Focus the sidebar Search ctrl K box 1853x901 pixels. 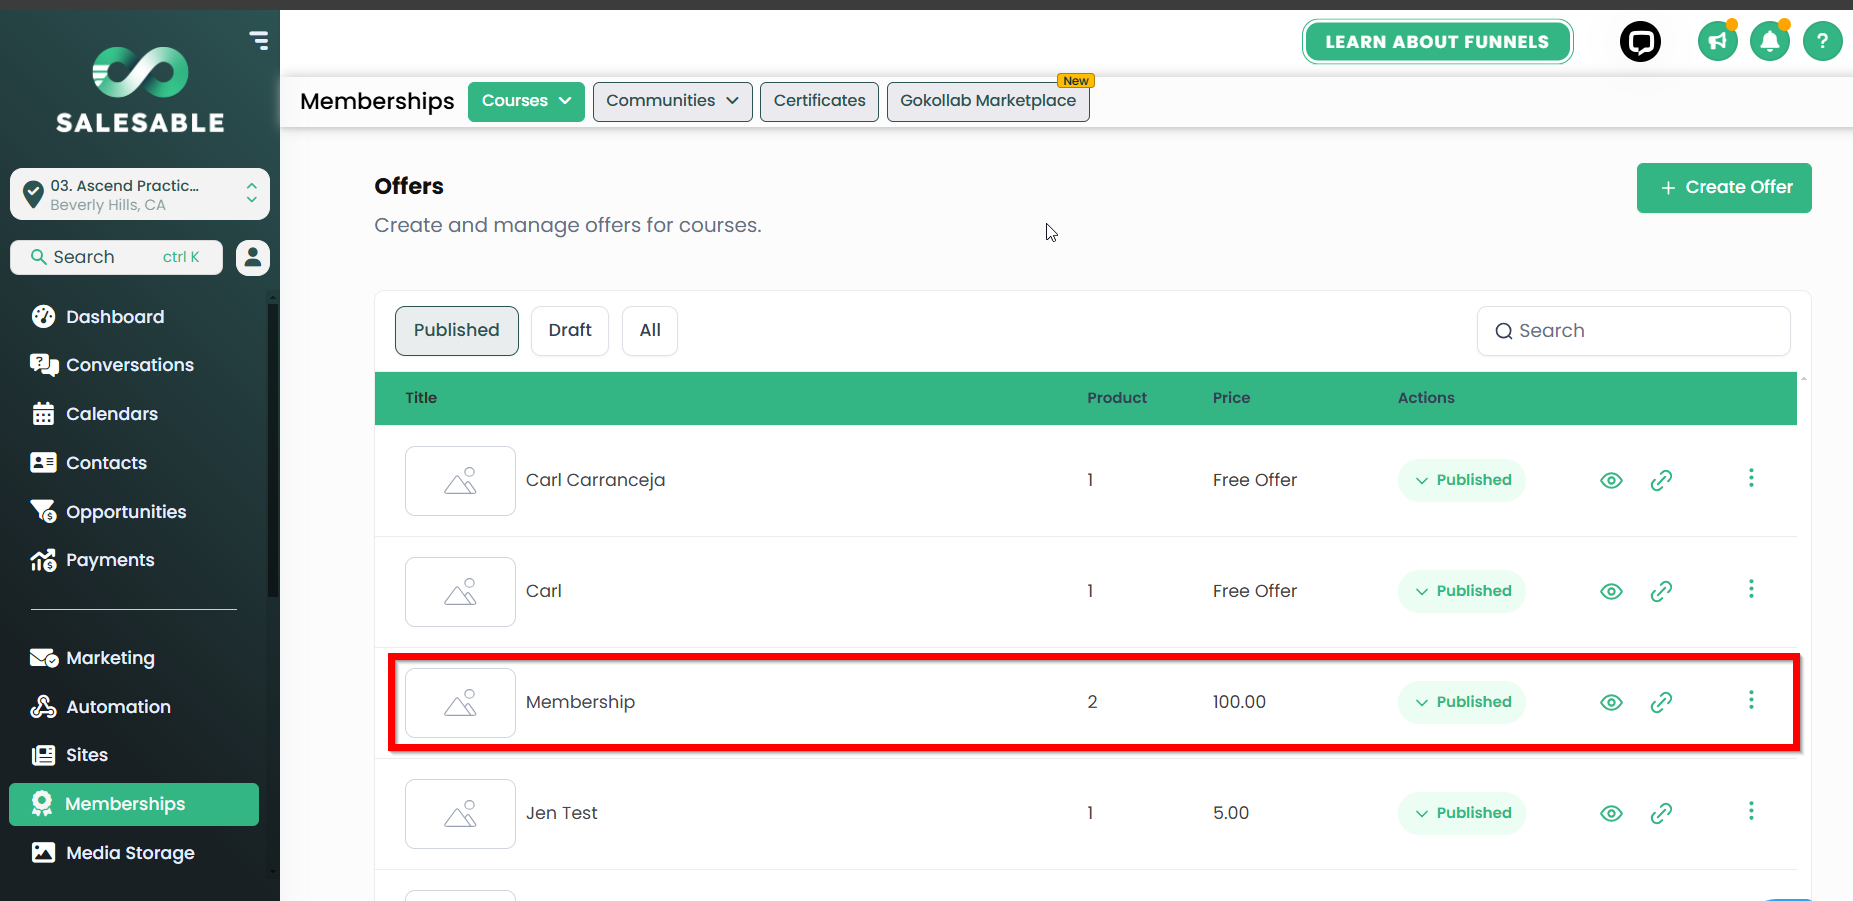point(116,257)
